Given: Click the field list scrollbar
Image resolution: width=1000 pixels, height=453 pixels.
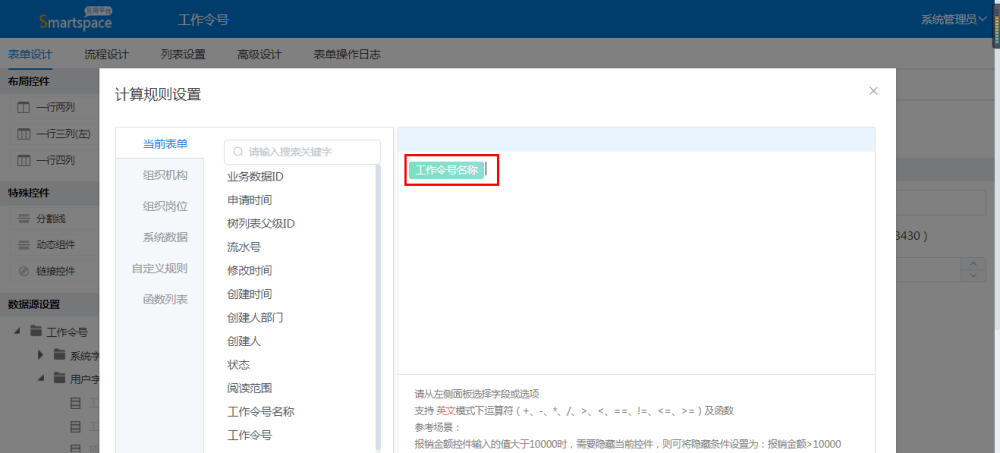Looking at the screenshot, I should click(378, 300).
